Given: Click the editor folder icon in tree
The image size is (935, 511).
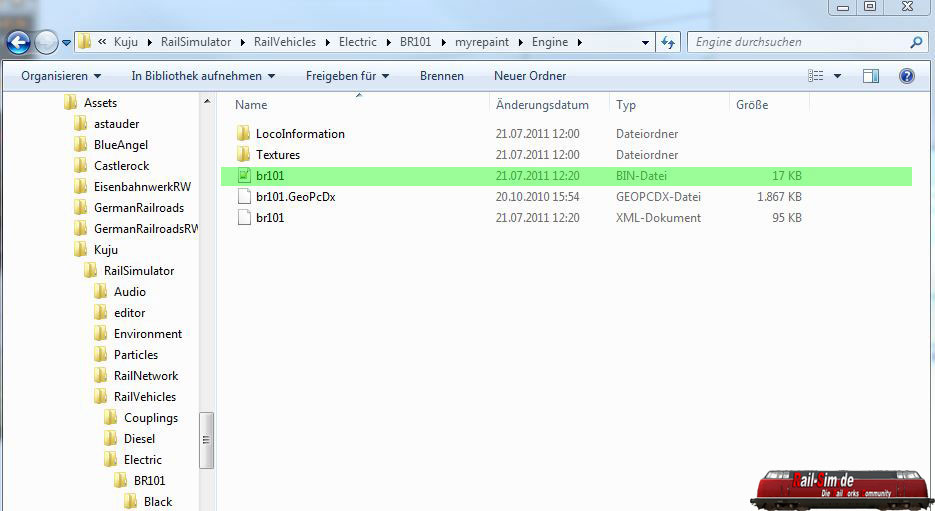Looking at the screenshot, I should 101,312.
